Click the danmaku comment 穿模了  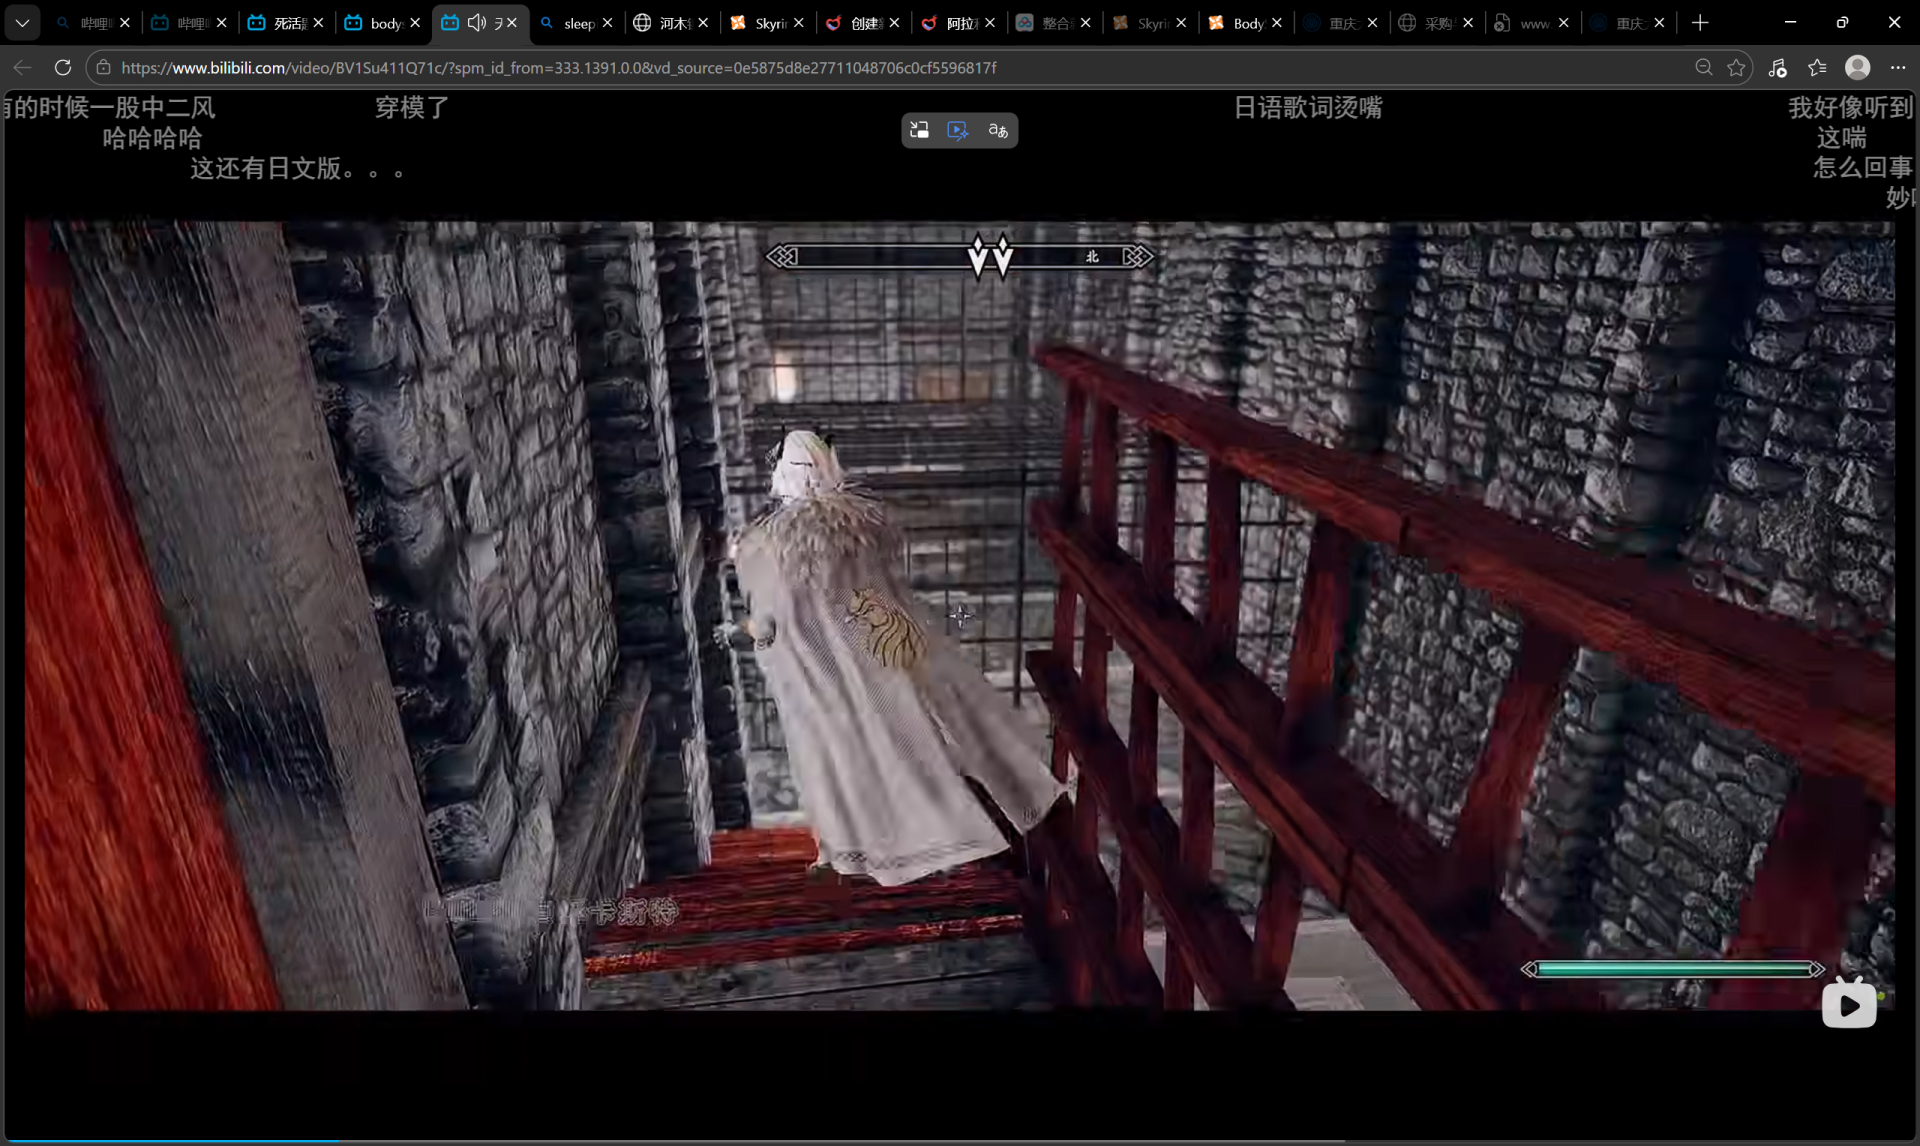[x=412, y=107]
